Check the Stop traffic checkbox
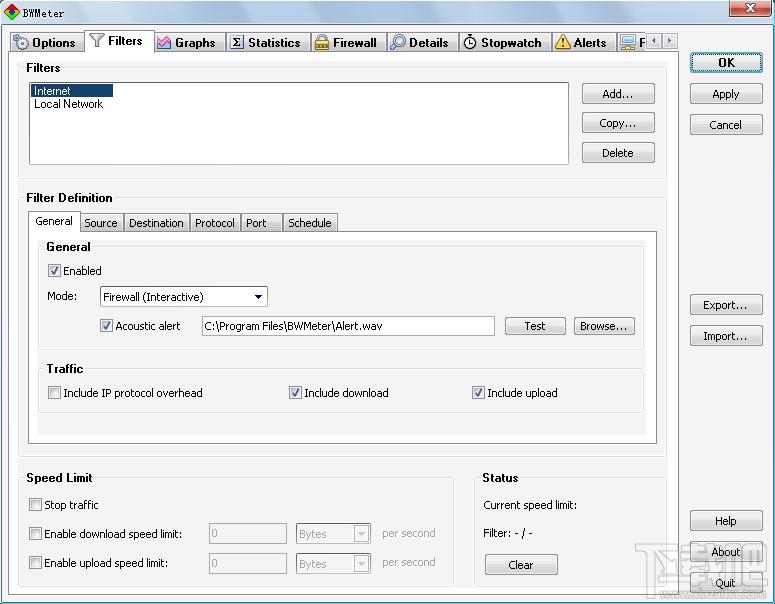The height and width of the screenshot is (604, 775). pyautogui.click(x=35, y=505)
